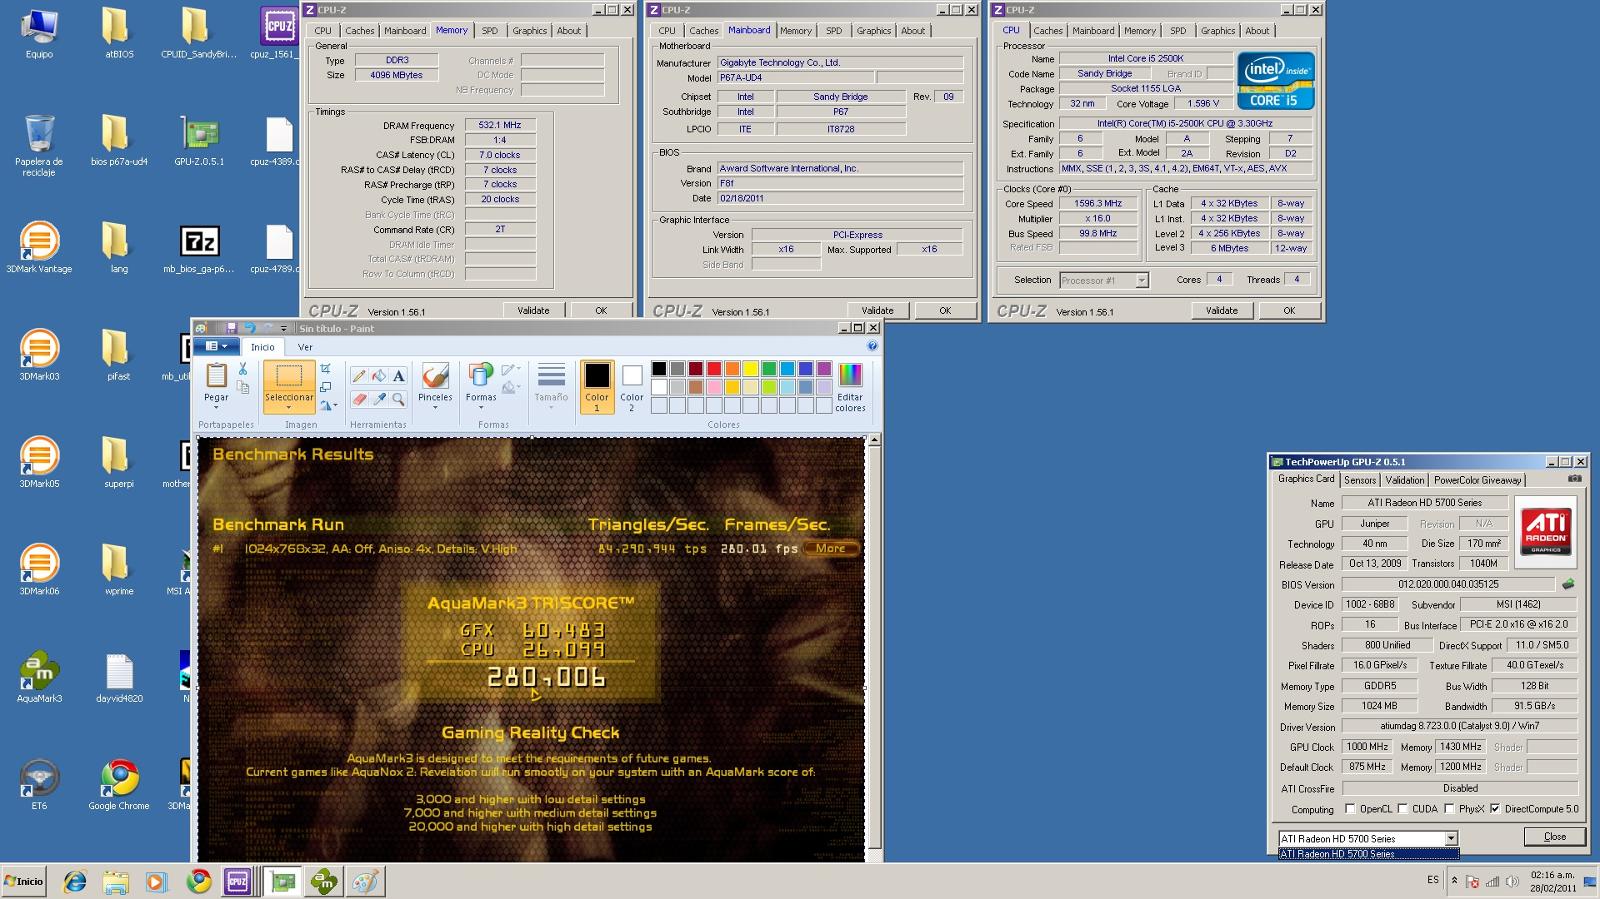Click the Copy icon in Paint clipboard group

[243, 387]
